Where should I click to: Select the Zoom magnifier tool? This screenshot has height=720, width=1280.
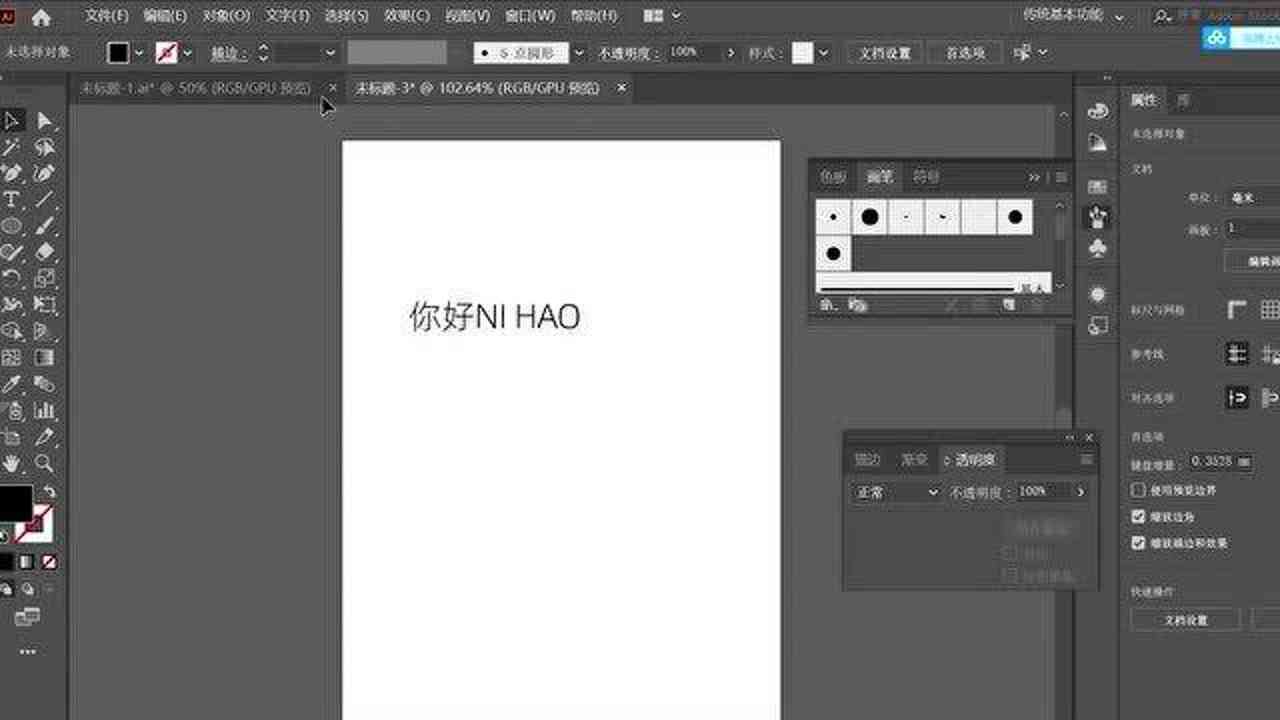click(44, 463)
